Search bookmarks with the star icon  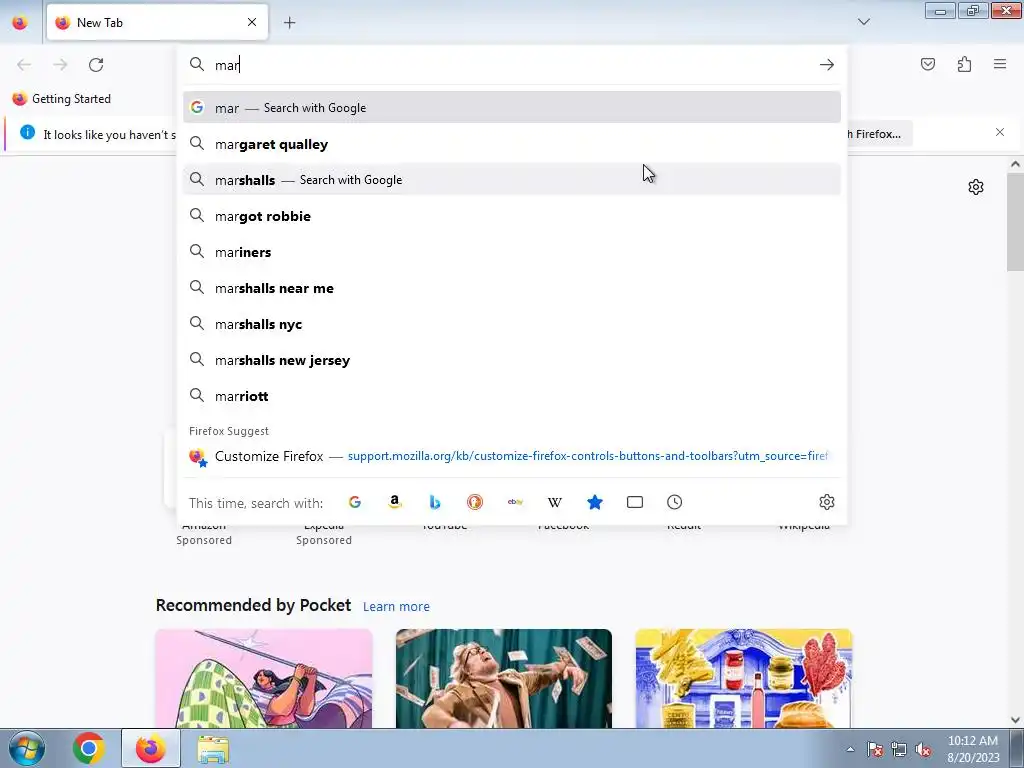point(594,502)
